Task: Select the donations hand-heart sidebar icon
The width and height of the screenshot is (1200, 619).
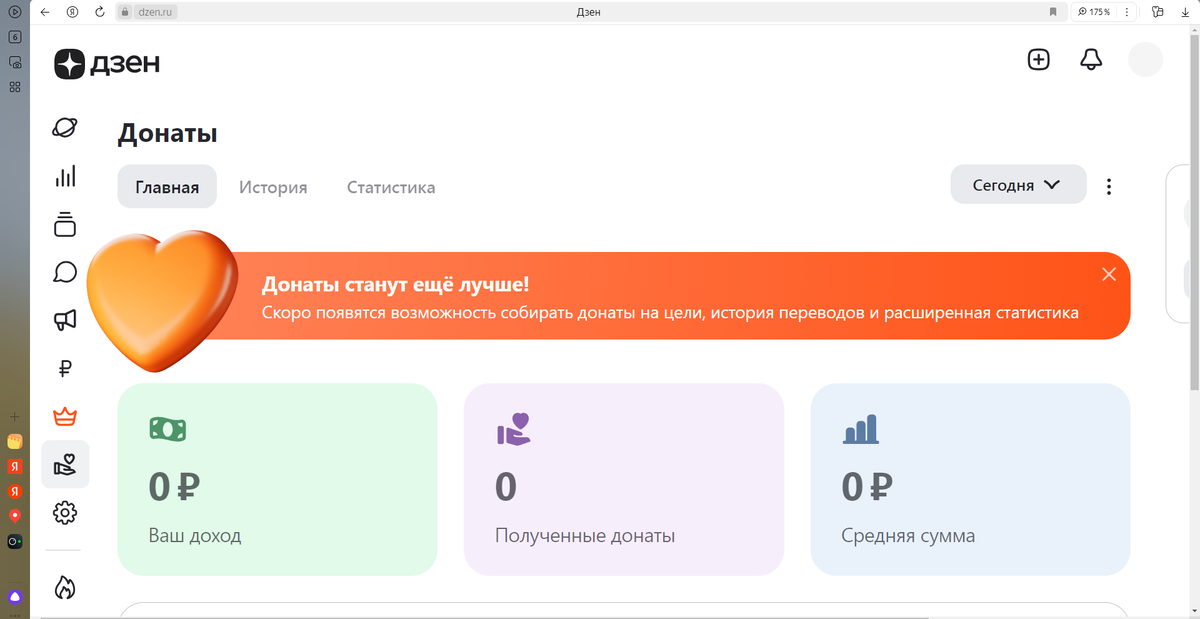Action: pyautogui.click(x=65, y=464)
